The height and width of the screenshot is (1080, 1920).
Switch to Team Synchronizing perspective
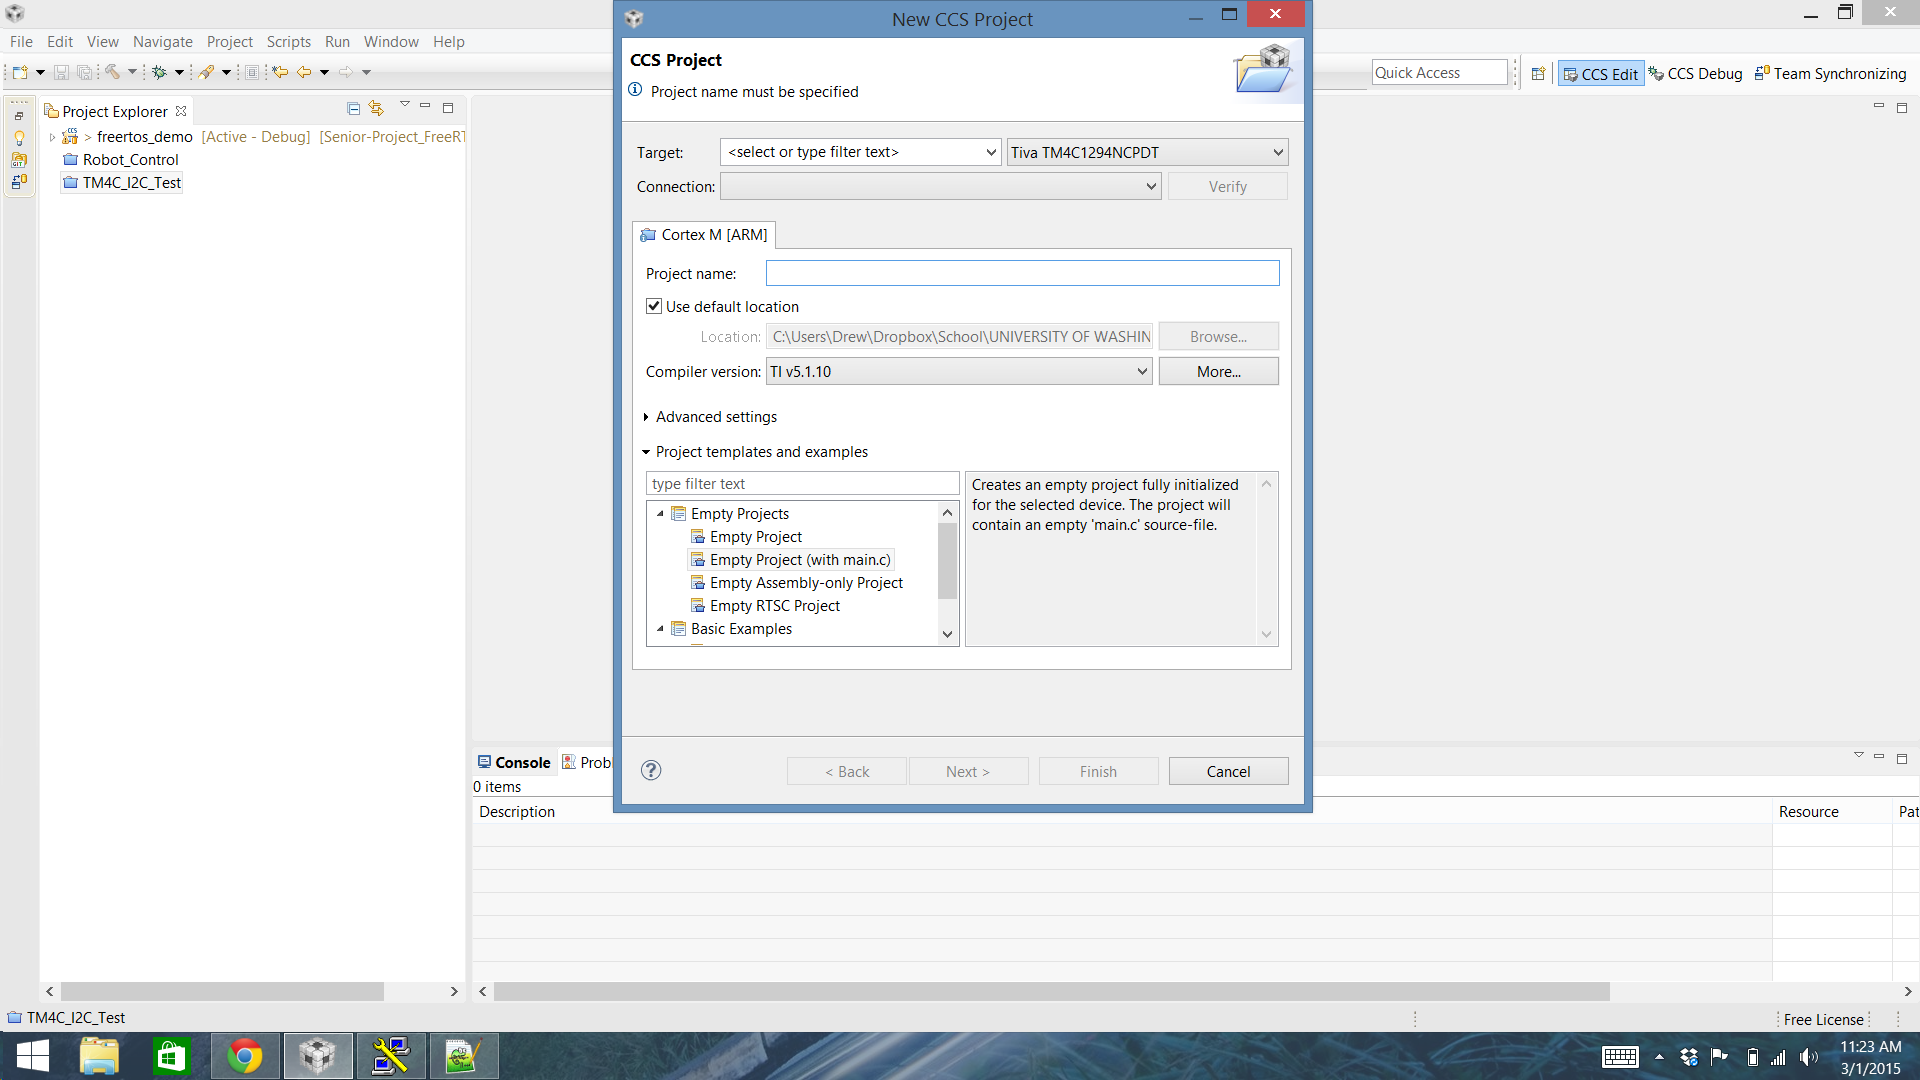click(1831, 73)
